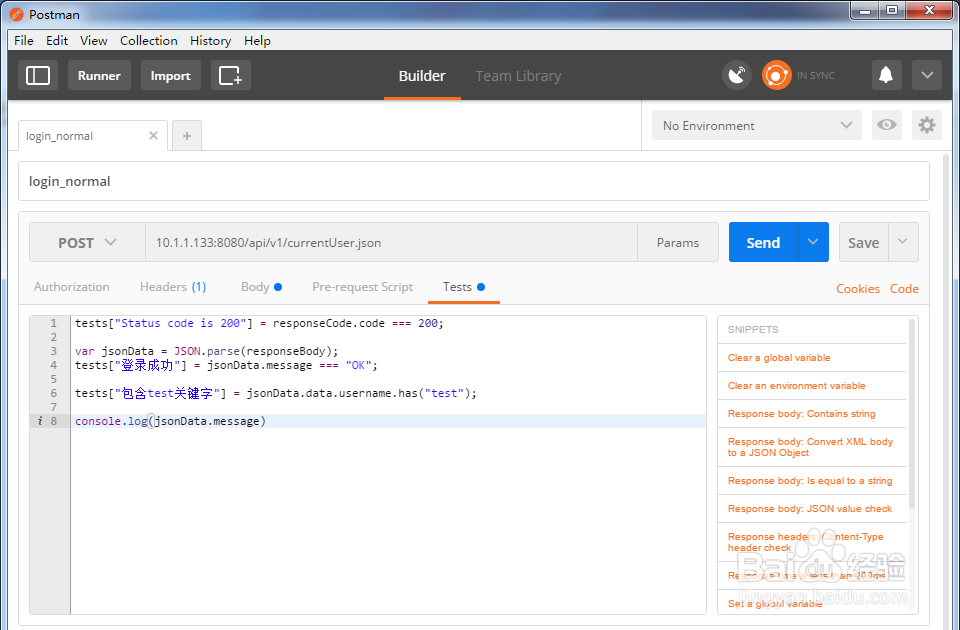The height and width of the screenshot is (630, 960).
Task: Click code line 1 Status code is 200
Action: pyautogui.click(x=259, y=323)
